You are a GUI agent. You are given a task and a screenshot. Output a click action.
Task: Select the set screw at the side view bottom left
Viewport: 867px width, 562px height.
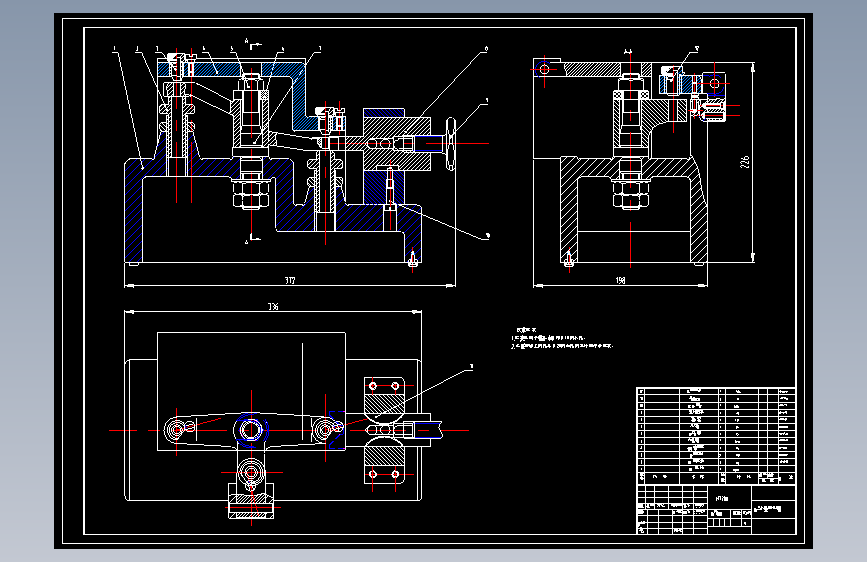coord(568,259)
